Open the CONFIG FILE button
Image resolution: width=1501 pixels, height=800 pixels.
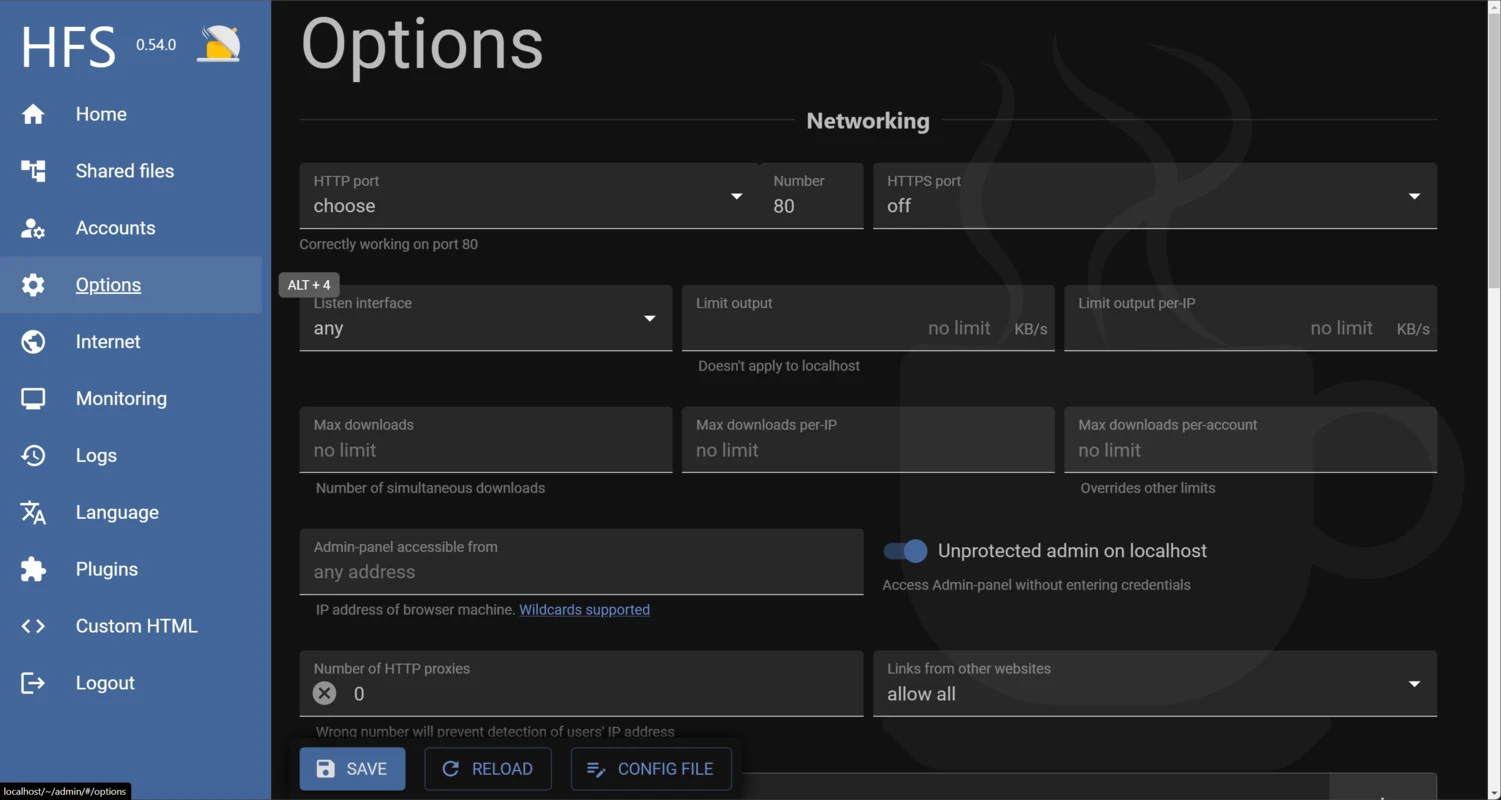tap(651, 769)
